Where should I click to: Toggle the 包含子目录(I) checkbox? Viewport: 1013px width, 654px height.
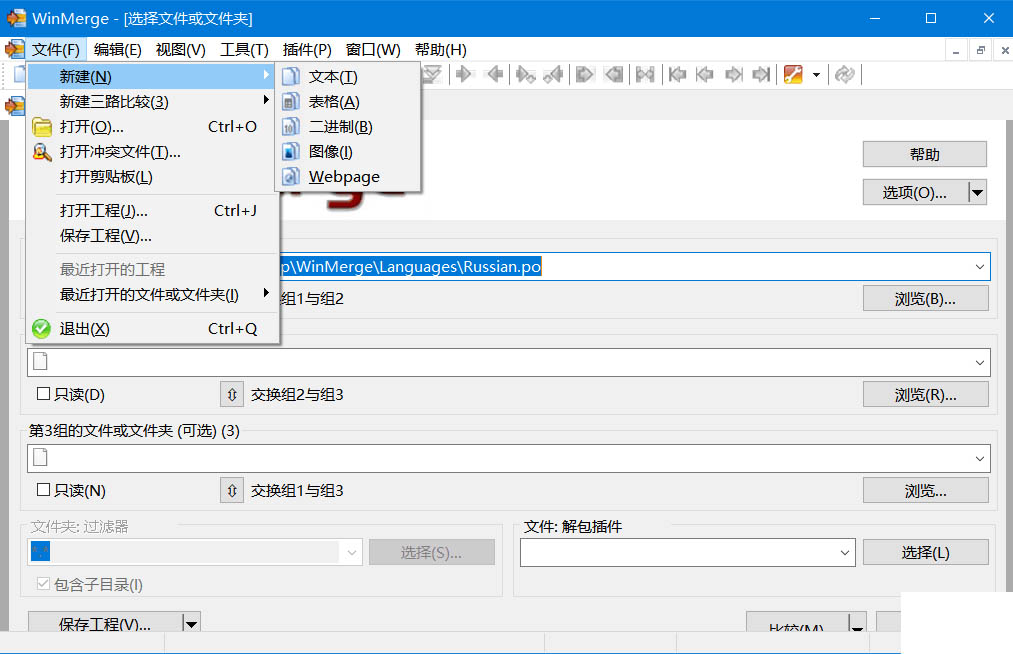point(43,584)
